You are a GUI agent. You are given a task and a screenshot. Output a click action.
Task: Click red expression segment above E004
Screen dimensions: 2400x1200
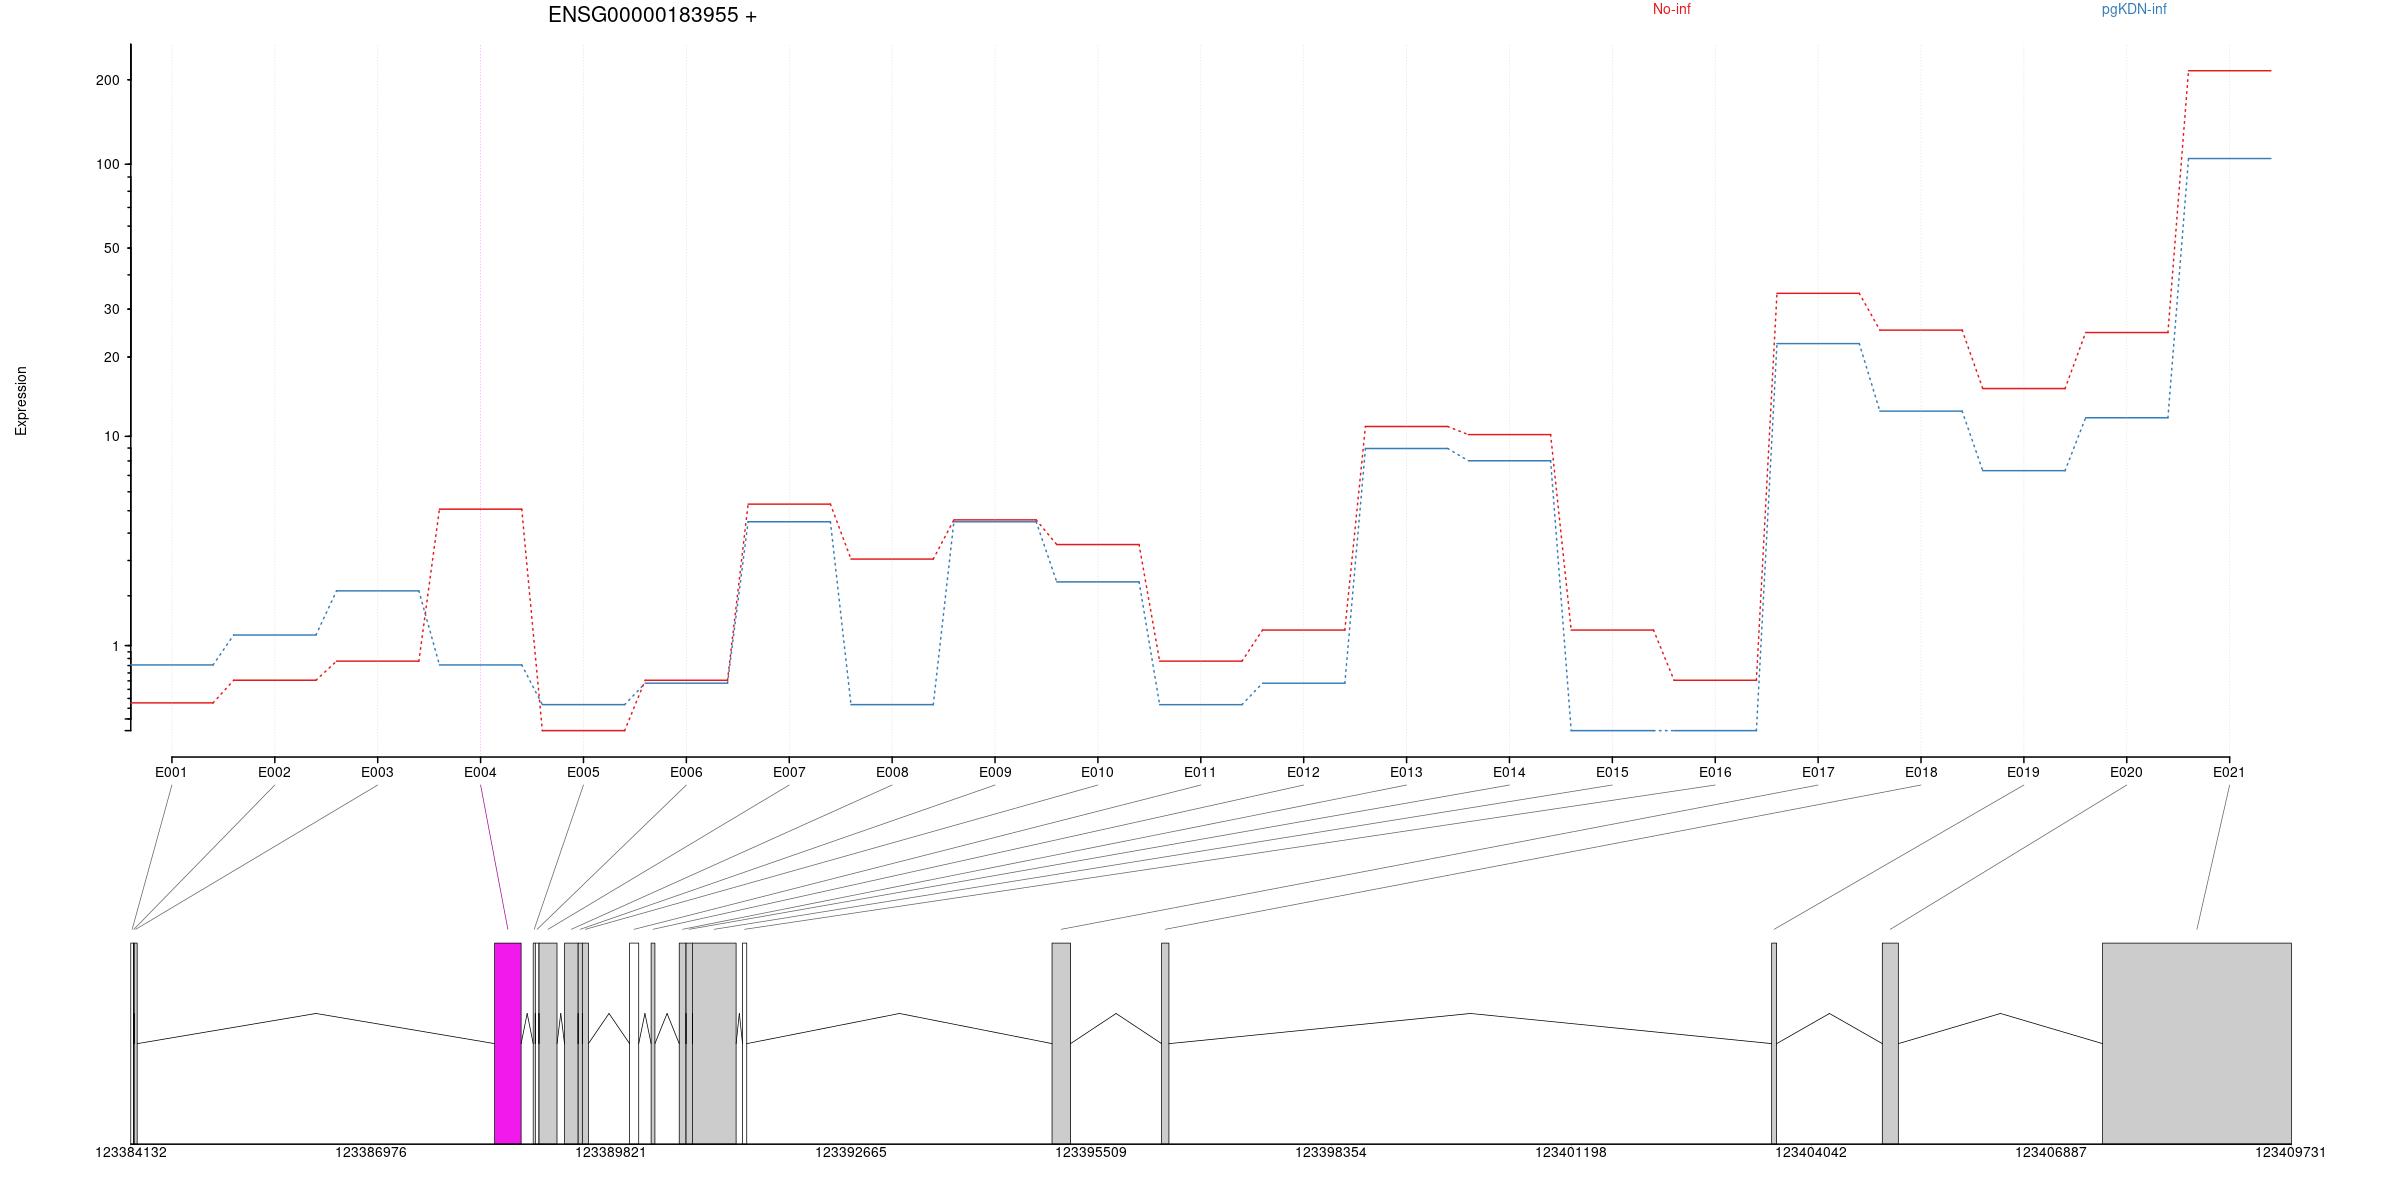480,509
